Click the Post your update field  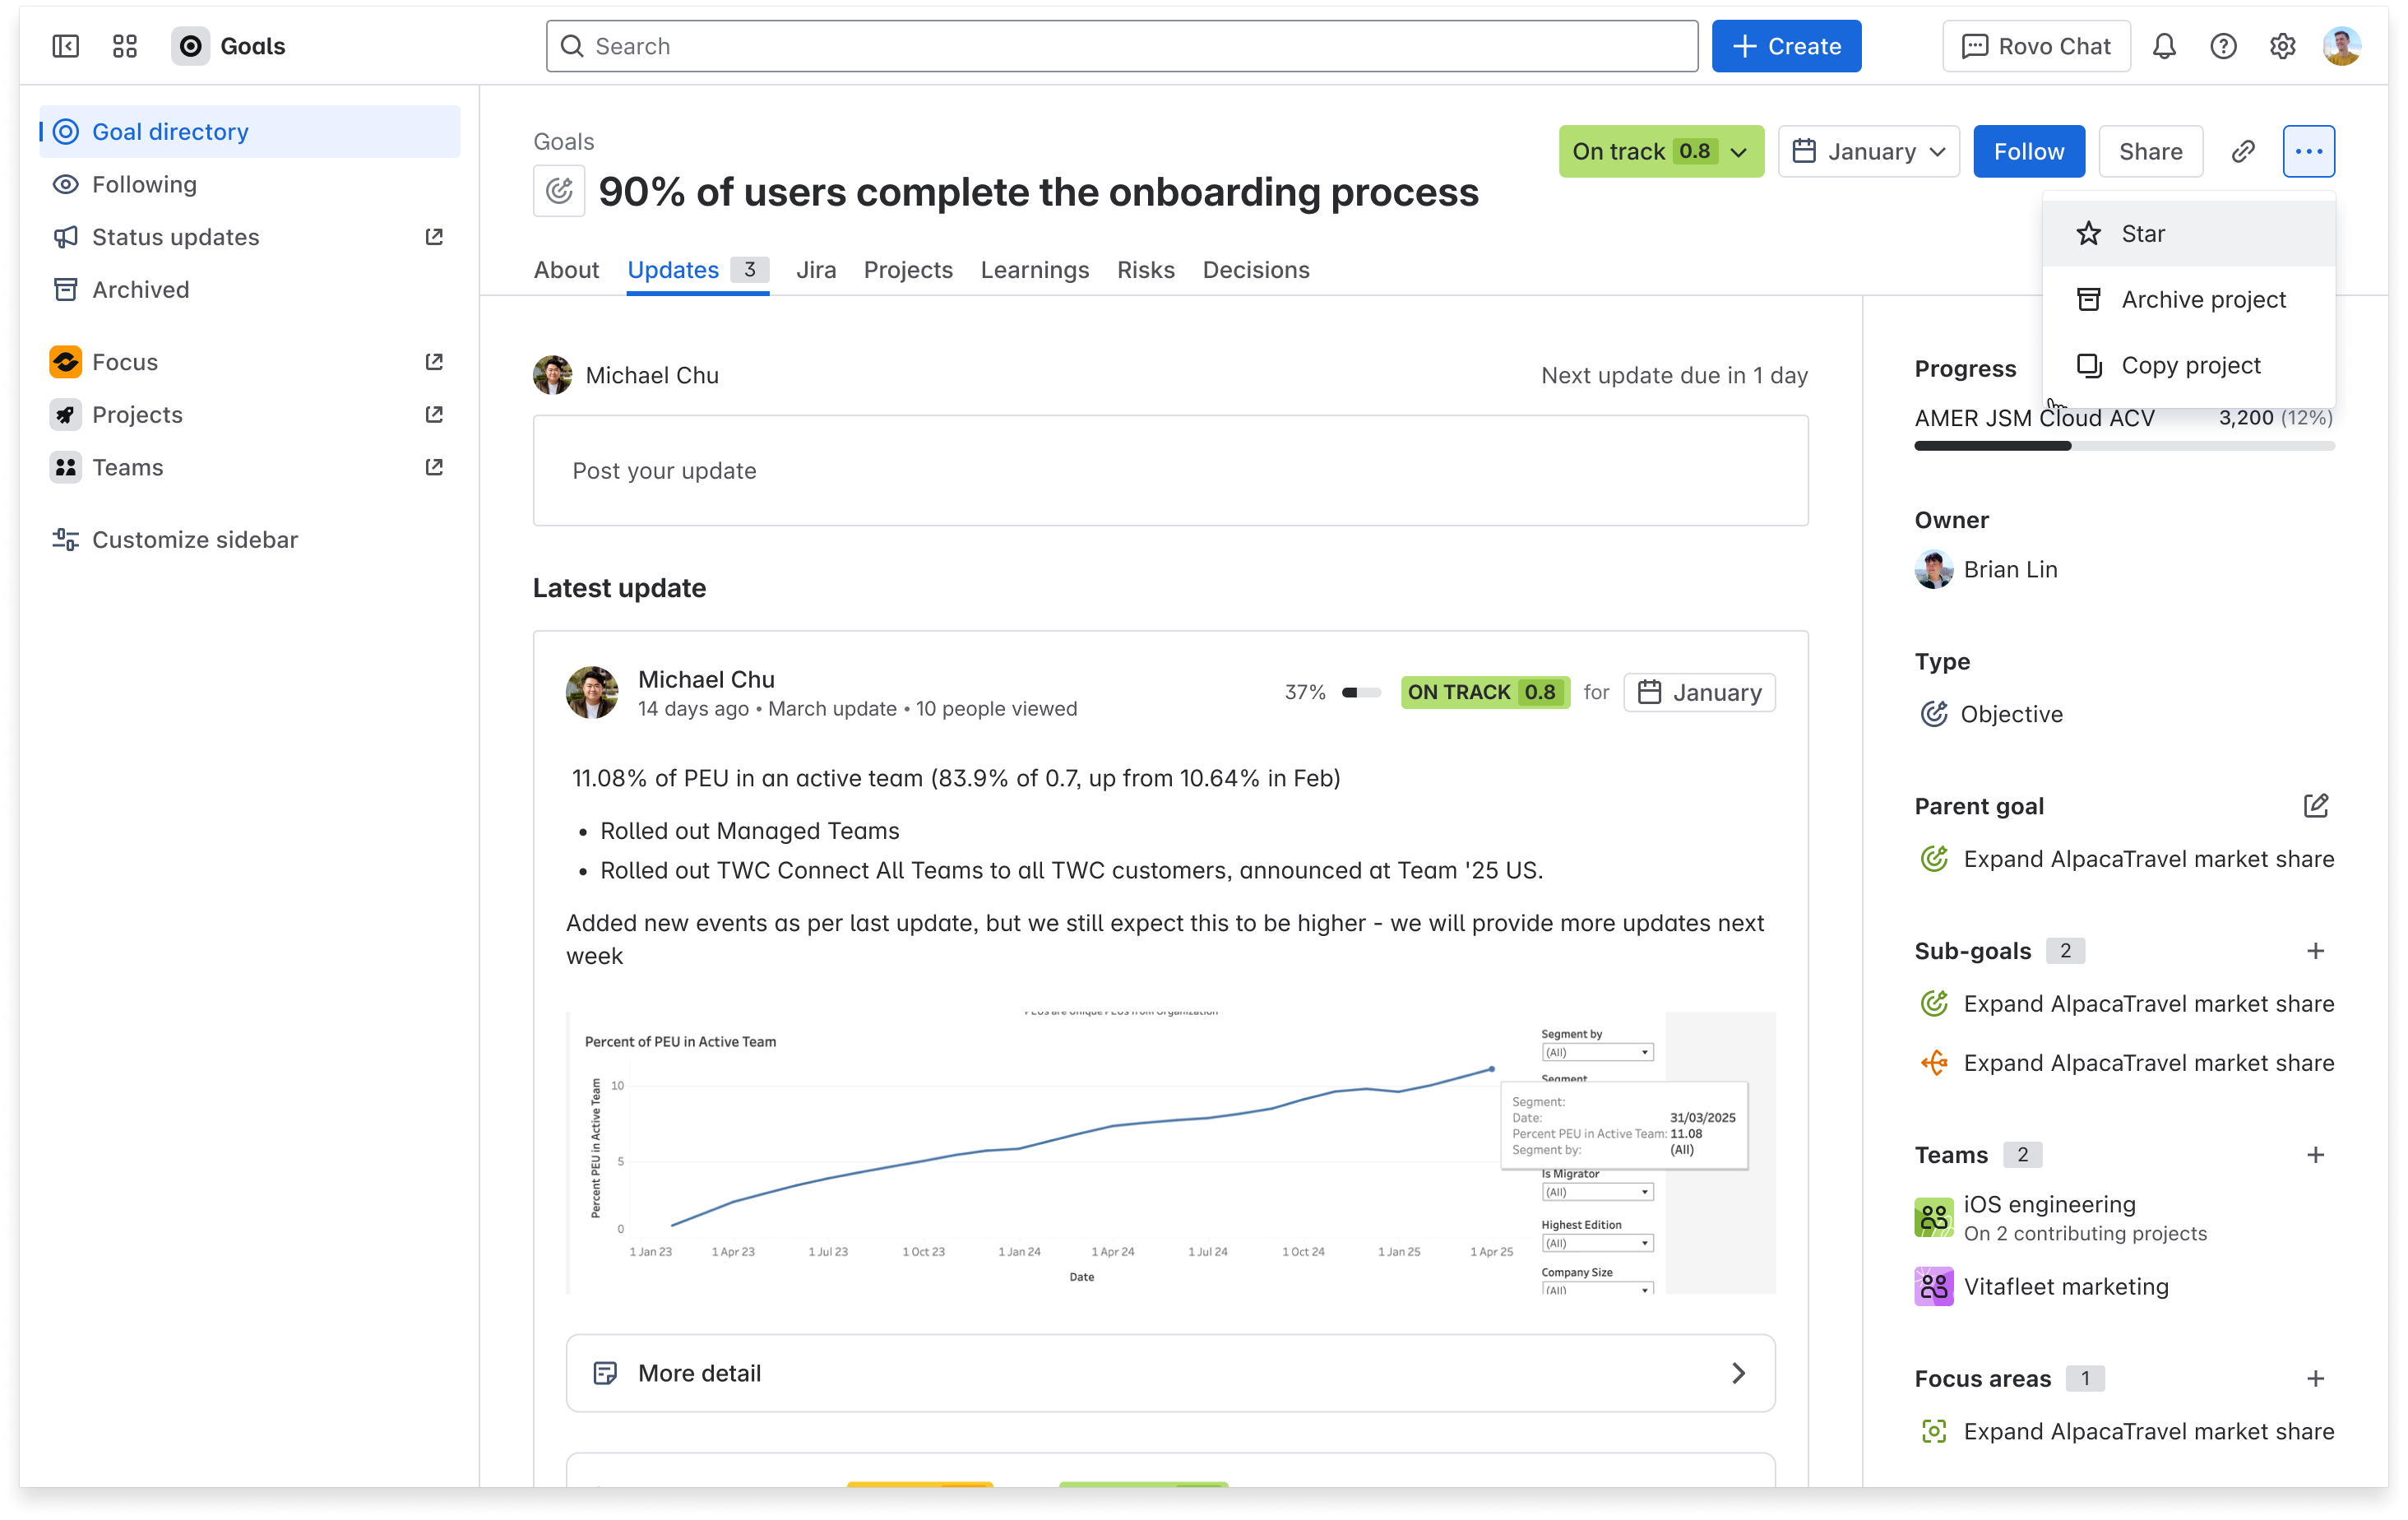[x=1170, y=471]
